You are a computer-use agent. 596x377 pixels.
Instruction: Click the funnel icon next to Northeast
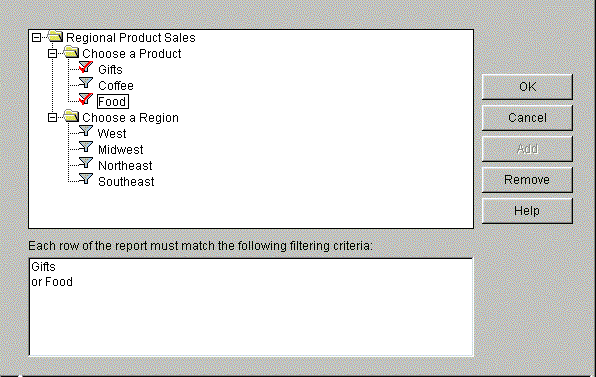tap(86, 163)
